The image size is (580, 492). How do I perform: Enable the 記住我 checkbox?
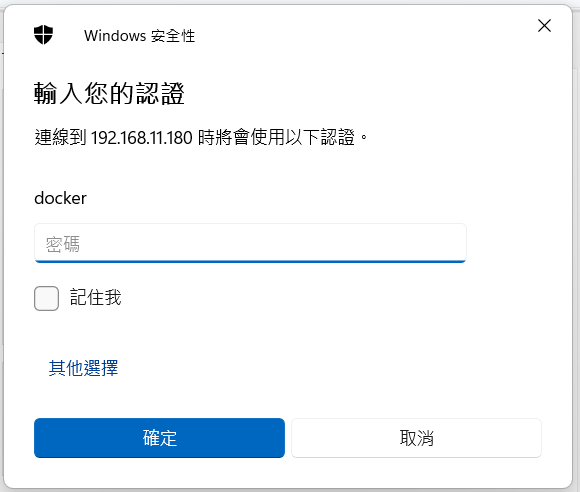[46, 298]
